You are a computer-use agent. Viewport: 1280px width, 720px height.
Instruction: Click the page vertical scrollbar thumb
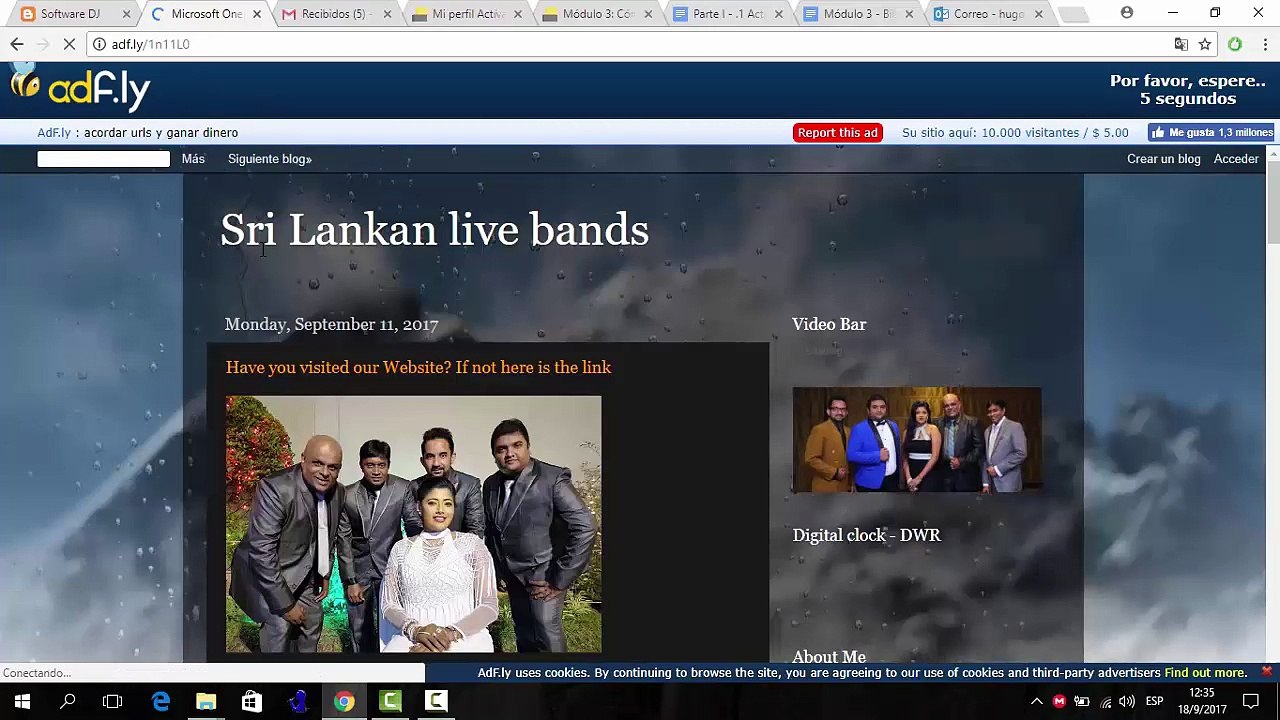[1273, 200]
